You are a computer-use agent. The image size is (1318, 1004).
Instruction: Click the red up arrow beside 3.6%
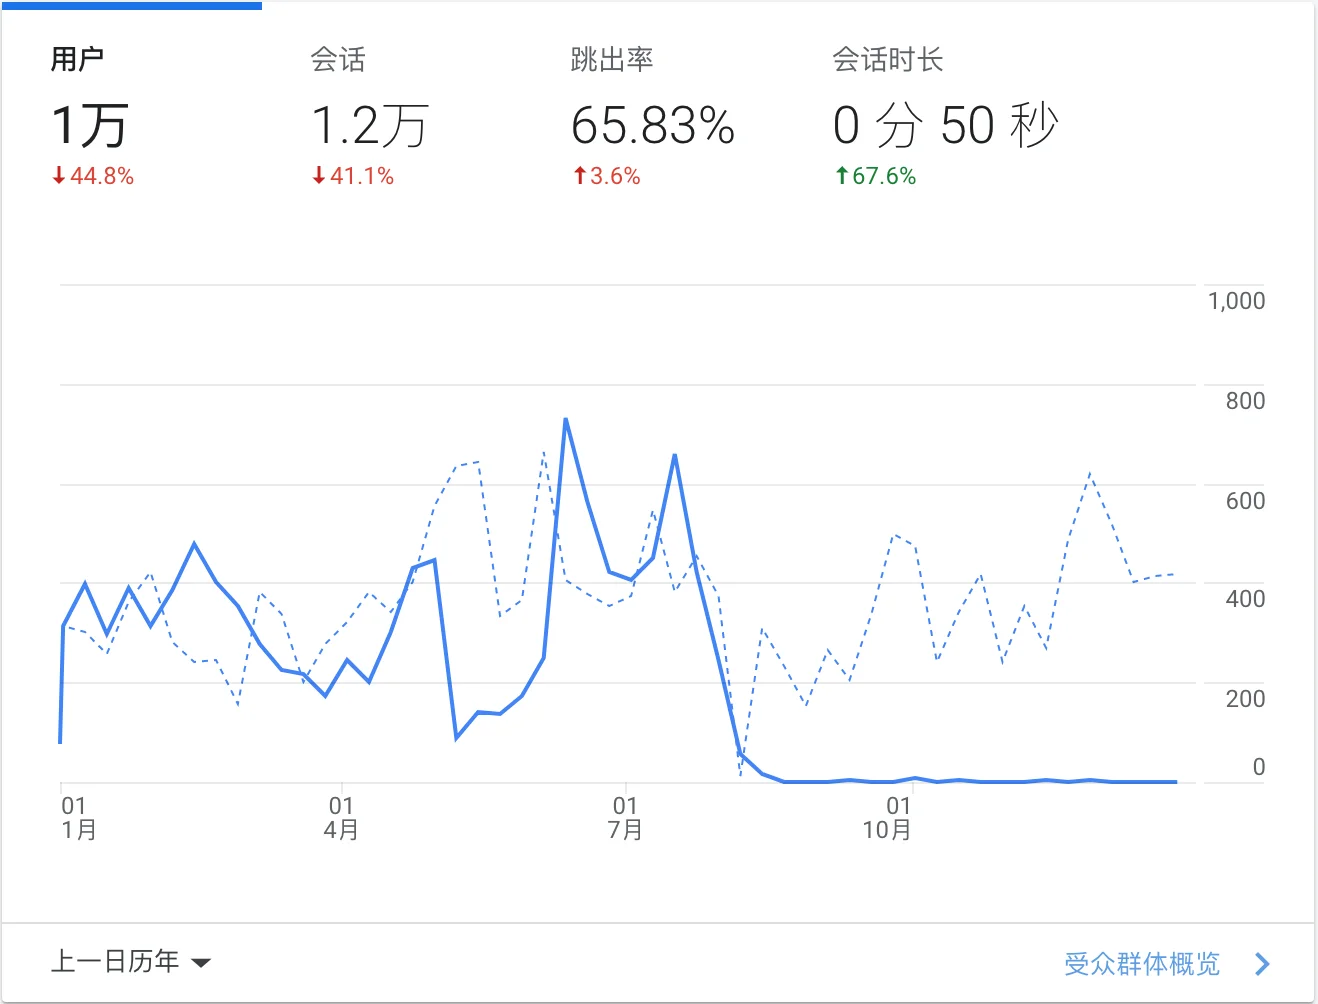(x=579, y=176)
